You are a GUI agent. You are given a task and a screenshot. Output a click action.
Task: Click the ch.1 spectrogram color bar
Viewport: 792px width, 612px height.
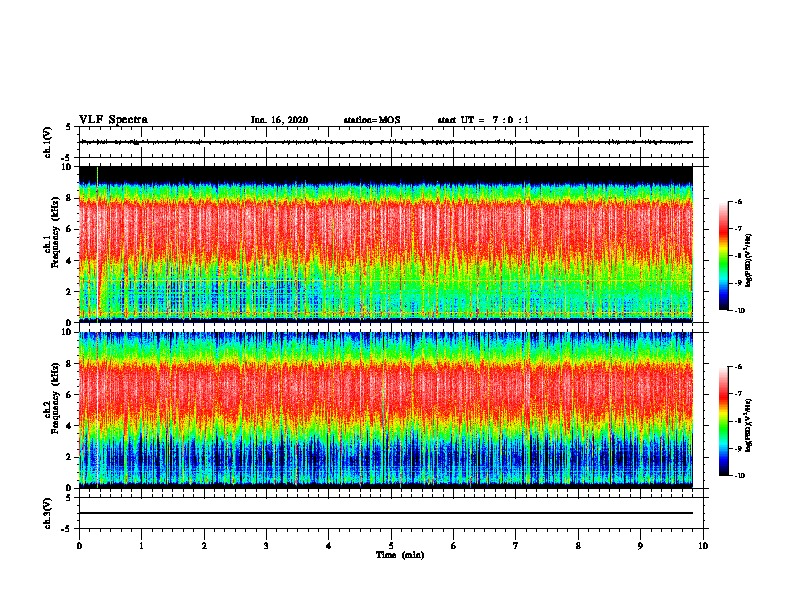tap(723, 256)
